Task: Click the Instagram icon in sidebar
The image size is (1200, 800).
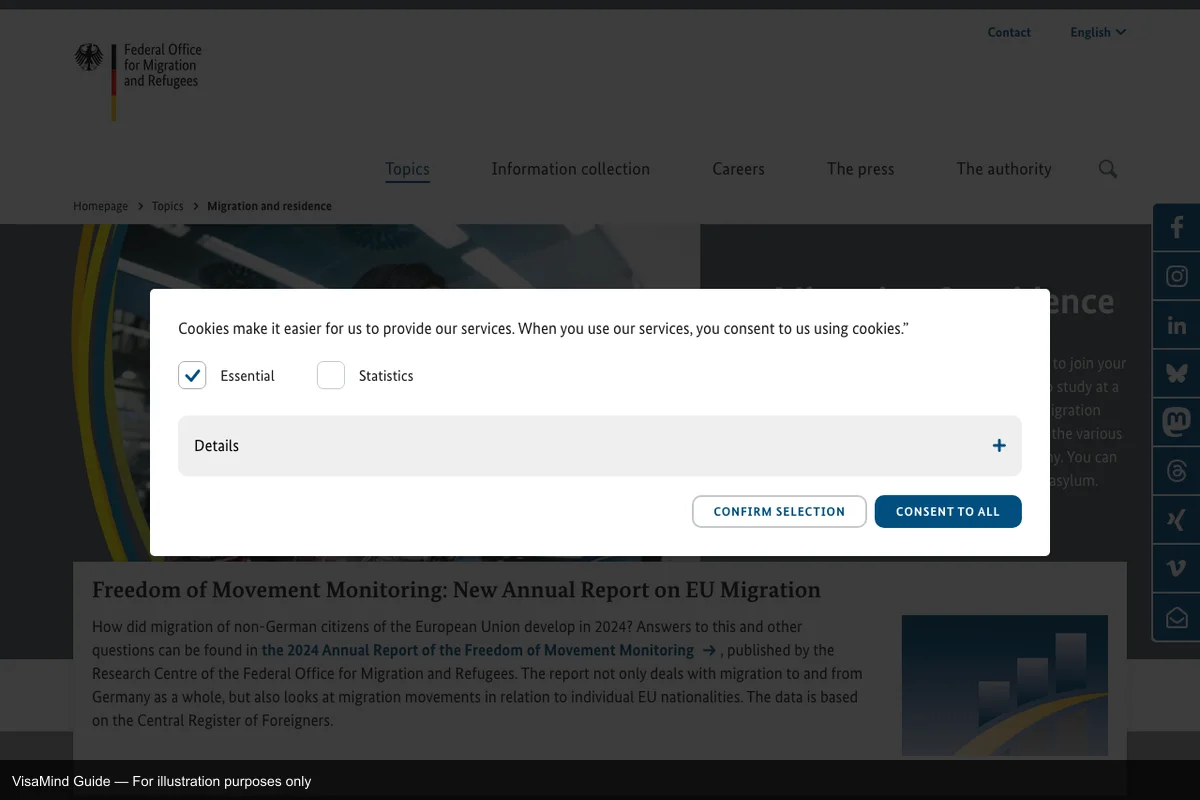Action: click(1177, 276)
